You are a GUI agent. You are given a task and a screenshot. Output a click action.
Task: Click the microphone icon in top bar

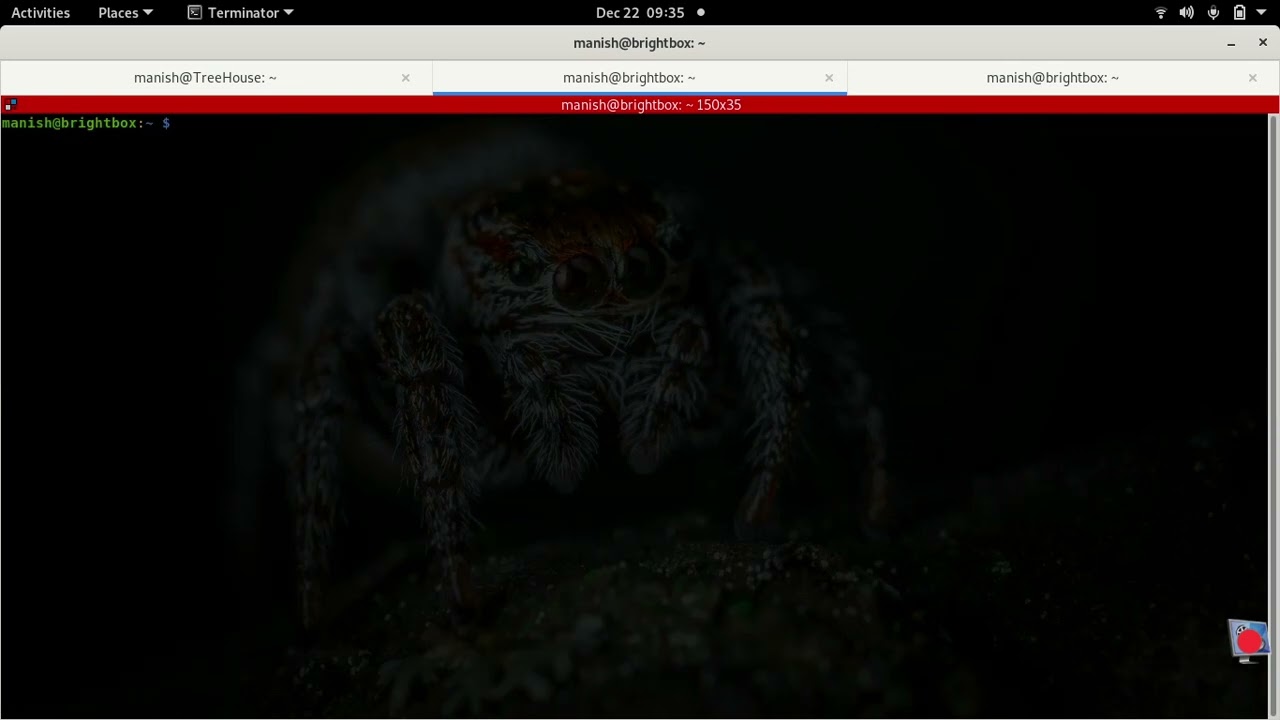pyautogui.click(x=1213, y=13)
